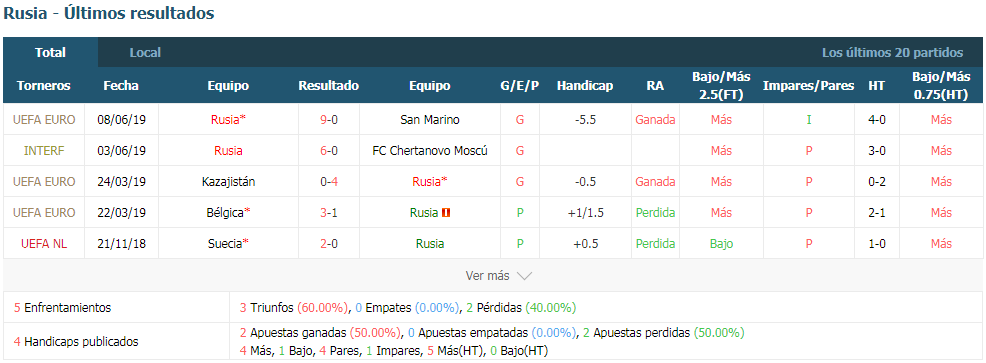Click the 0-4 Kazajistán match score
986x363 pixels.
point(329,182)
